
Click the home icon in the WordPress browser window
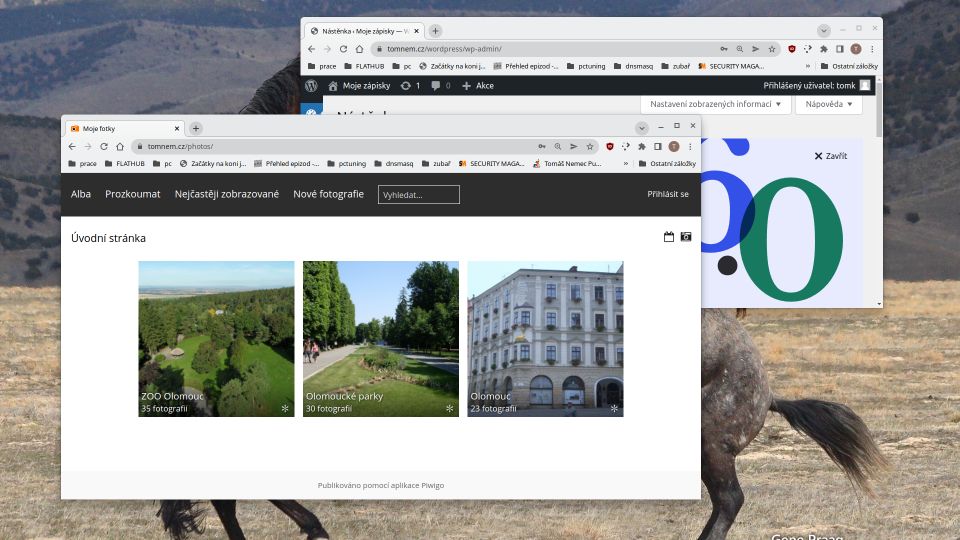point(359,49)
